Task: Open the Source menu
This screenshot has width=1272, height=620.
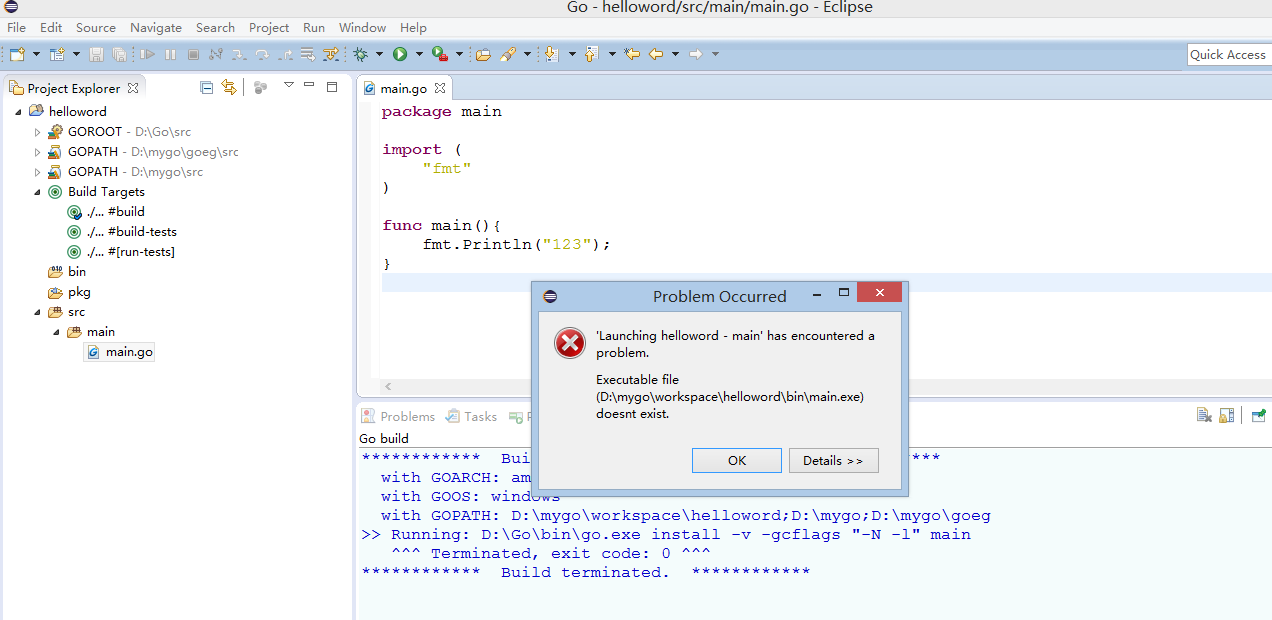Action: pyautogui.click(x=96, y=28)
